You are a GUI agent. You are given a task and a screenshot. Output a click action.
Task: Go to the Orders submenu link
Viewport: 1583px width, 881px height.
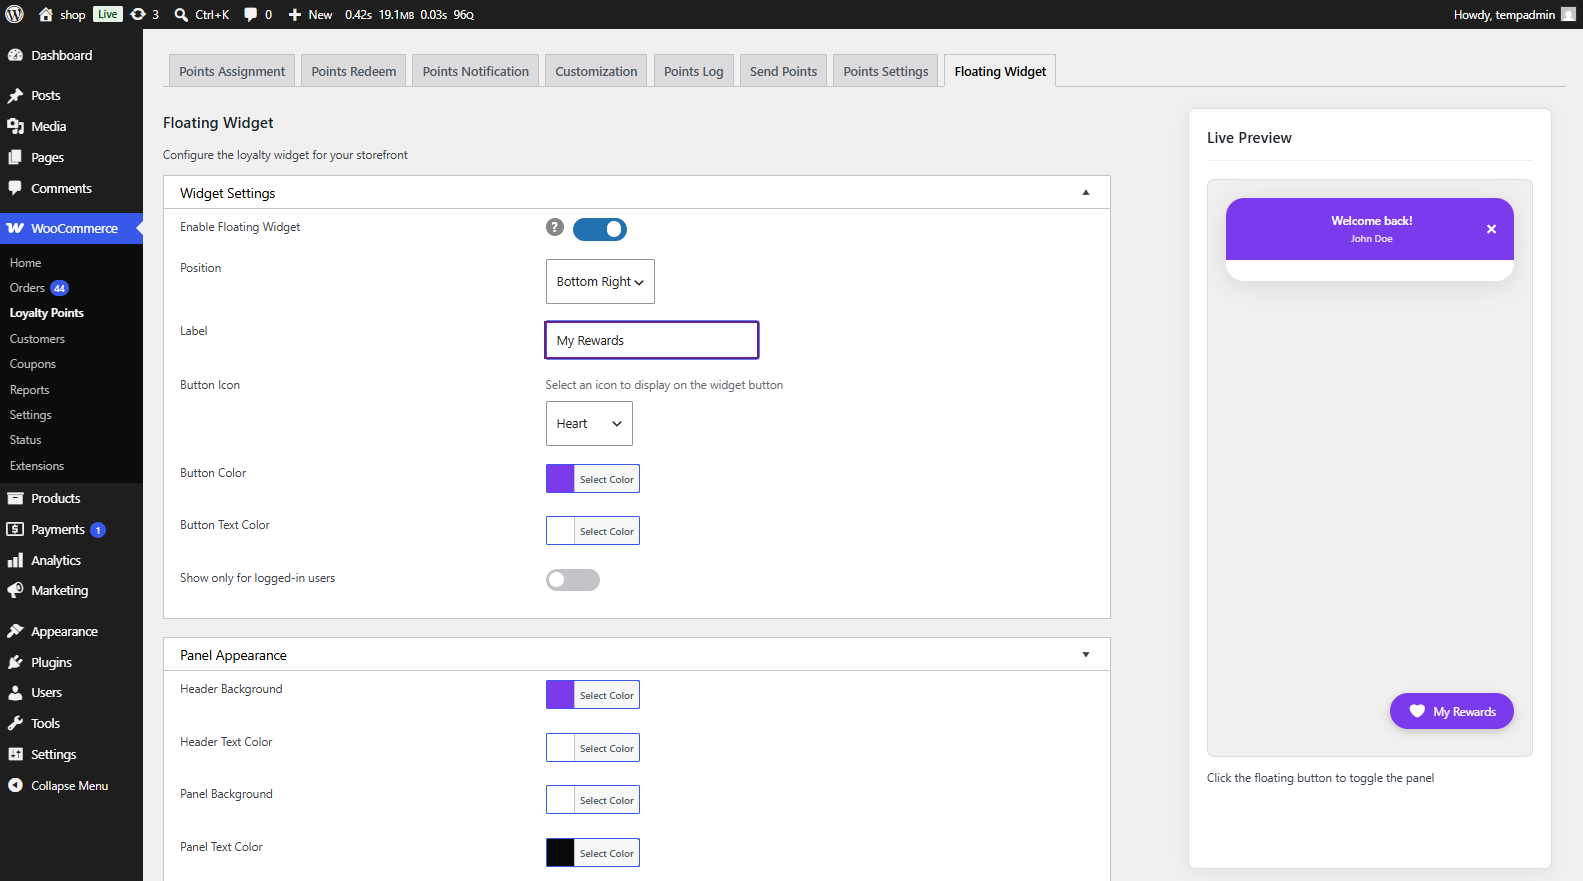click(x=27, y=288)
